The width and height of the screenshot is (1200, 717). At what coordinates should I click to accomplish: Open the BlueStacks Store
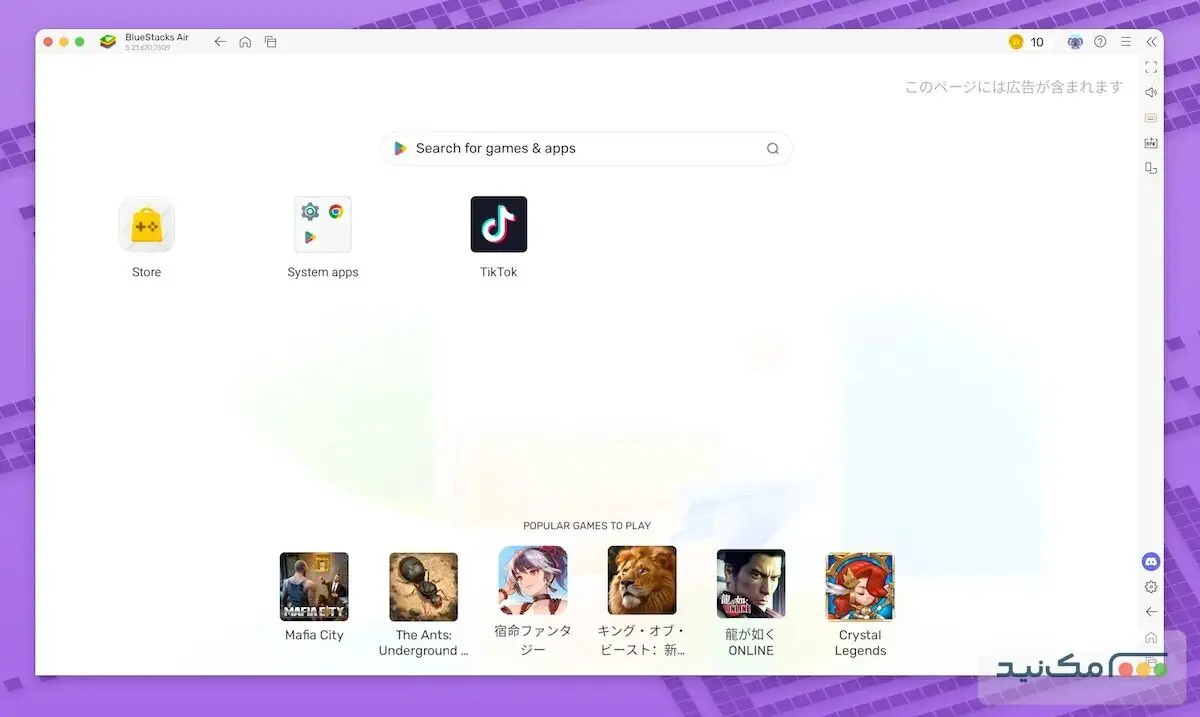pos(146,224)
